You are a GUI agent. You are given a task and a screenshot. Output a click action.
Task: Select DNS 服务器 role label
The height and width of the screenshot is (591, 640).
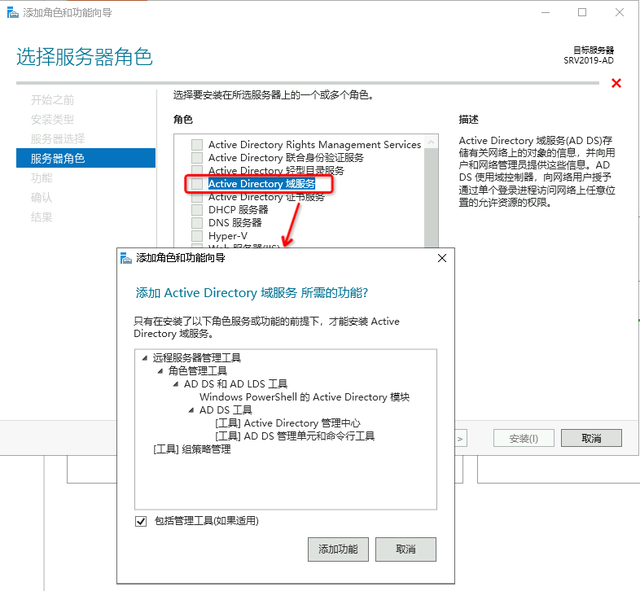click(235, 223)
